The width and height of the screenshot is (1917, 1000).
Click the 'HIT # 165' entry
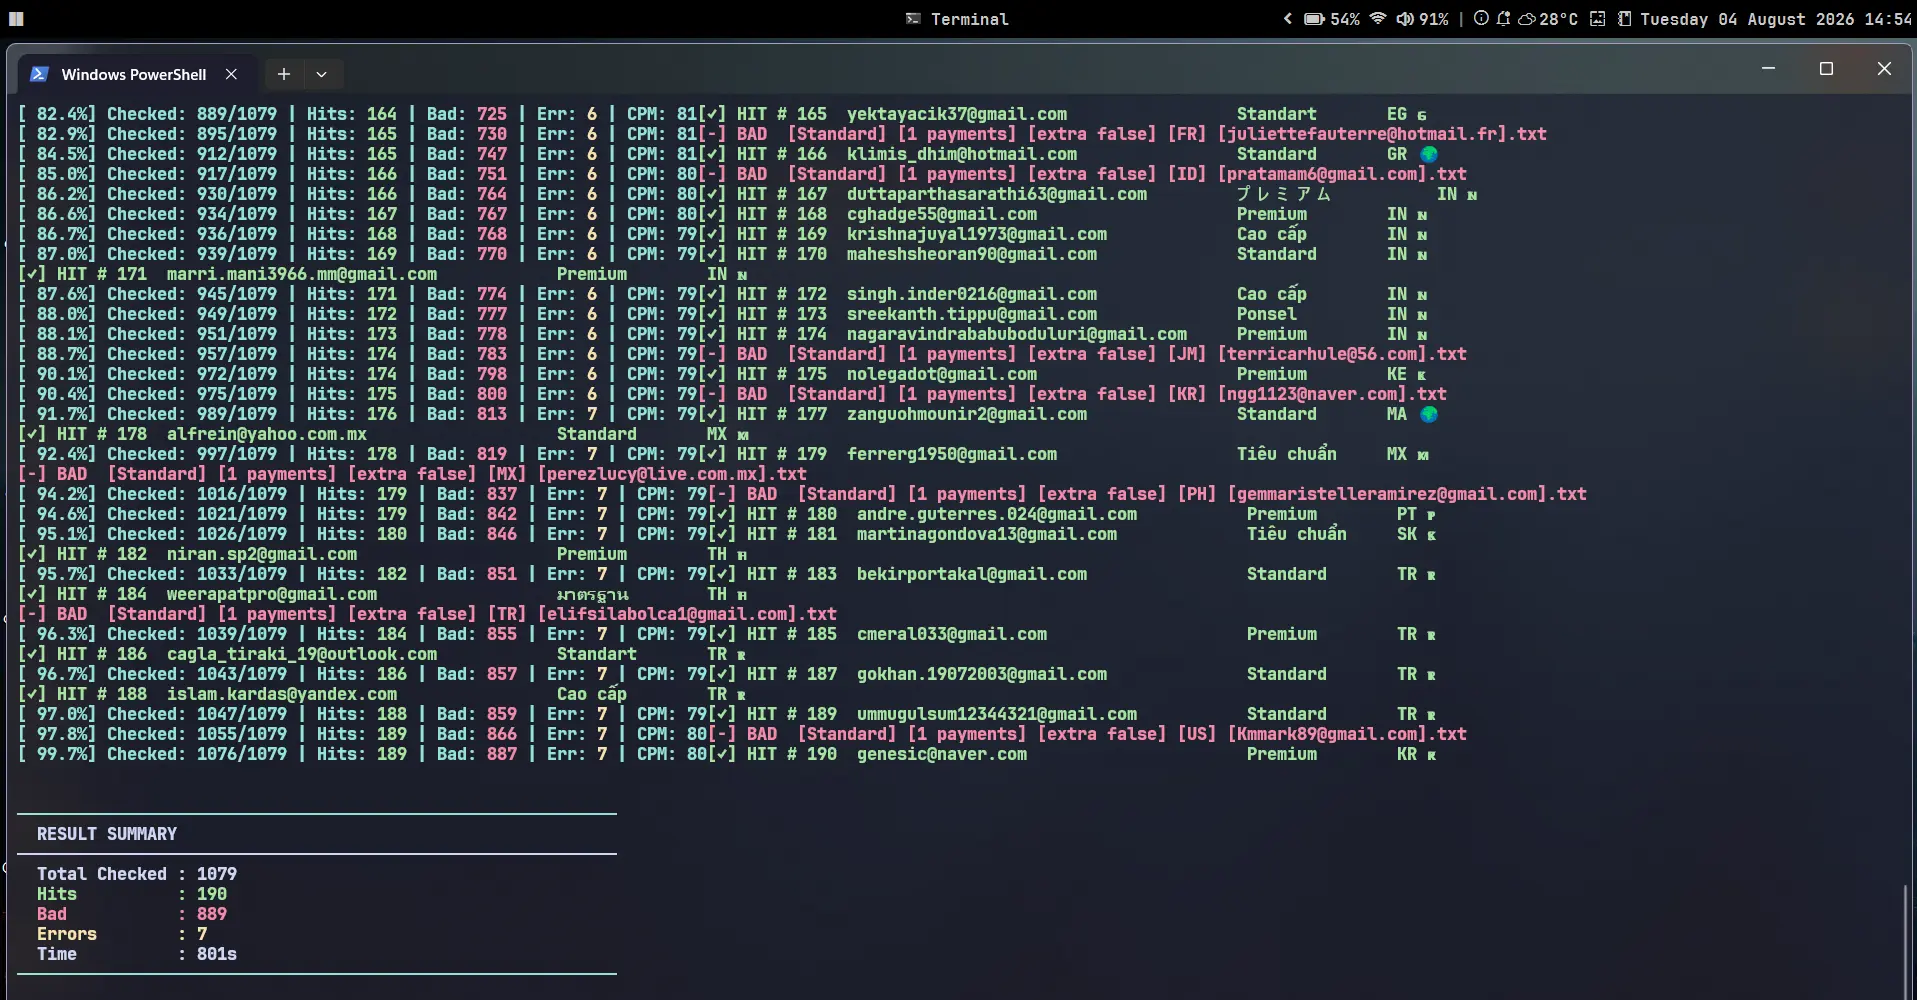pyautogui.click(x=782, y=114)
